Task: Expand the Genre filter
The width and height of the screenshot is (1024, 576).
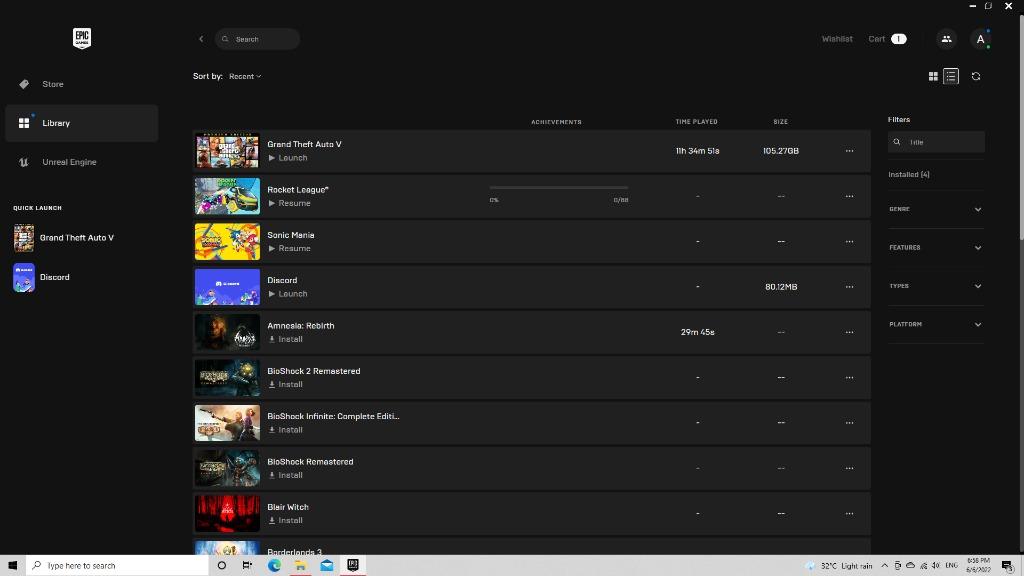Action: [x=935, y=209]
